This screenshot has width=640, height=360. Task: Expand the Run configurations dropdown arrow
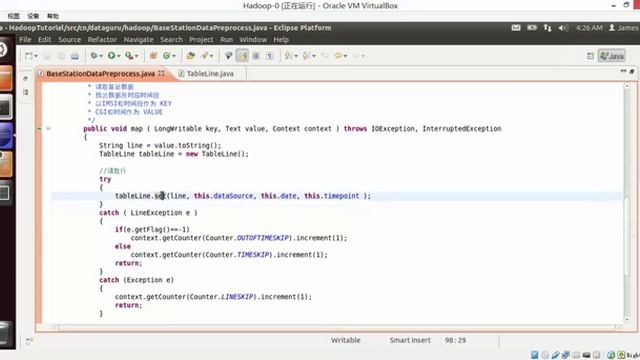(x=119, y=56)
